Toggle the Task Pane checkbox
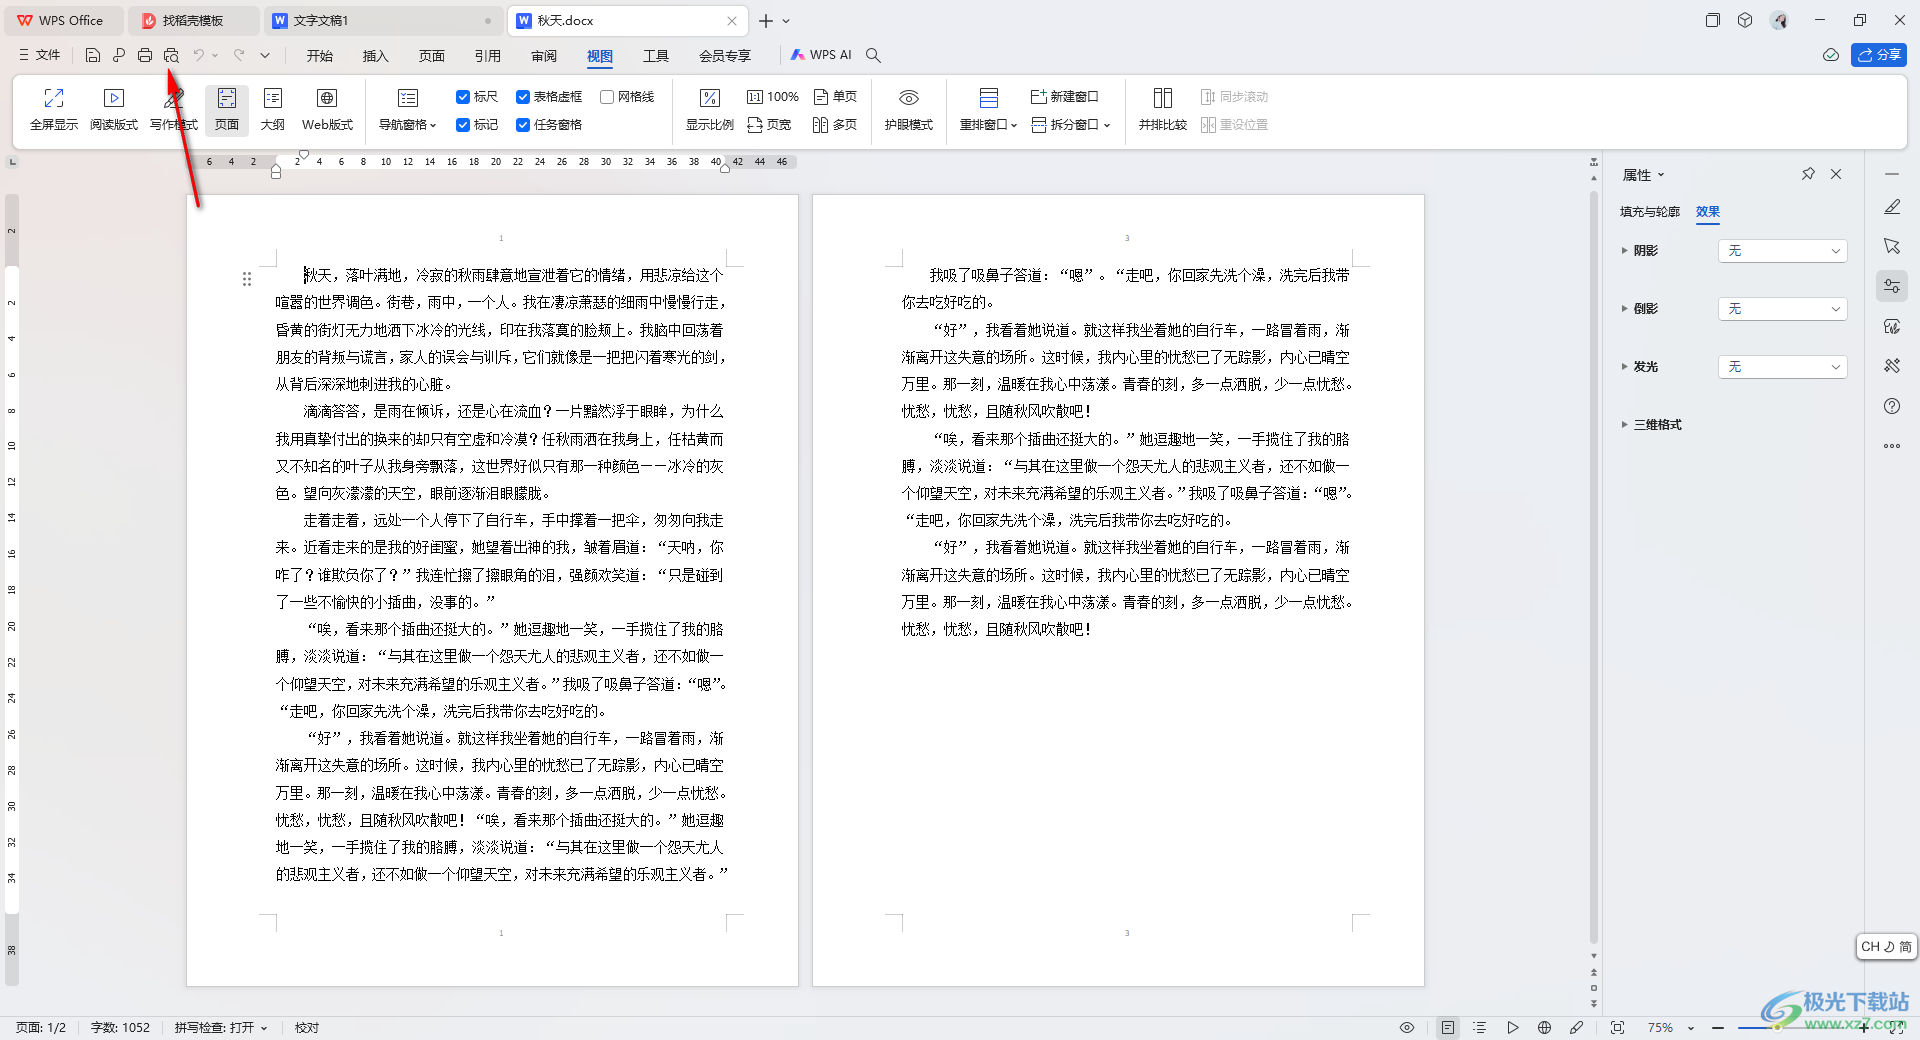1920x1040 pixels. click(523, 125)
